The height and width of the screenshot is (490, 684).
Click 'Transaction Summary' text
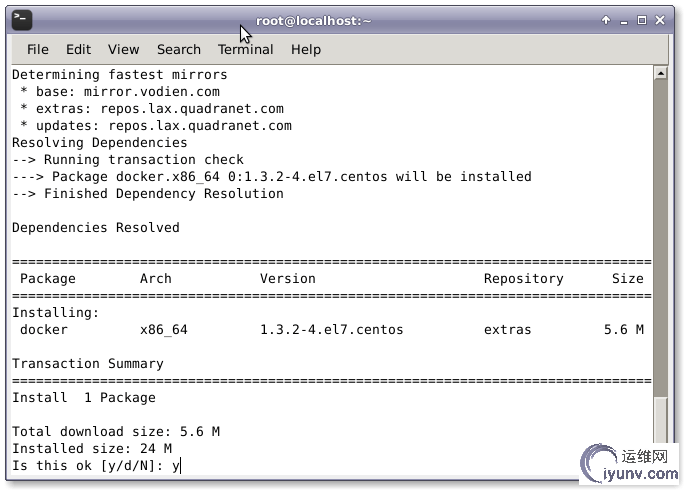88,364
